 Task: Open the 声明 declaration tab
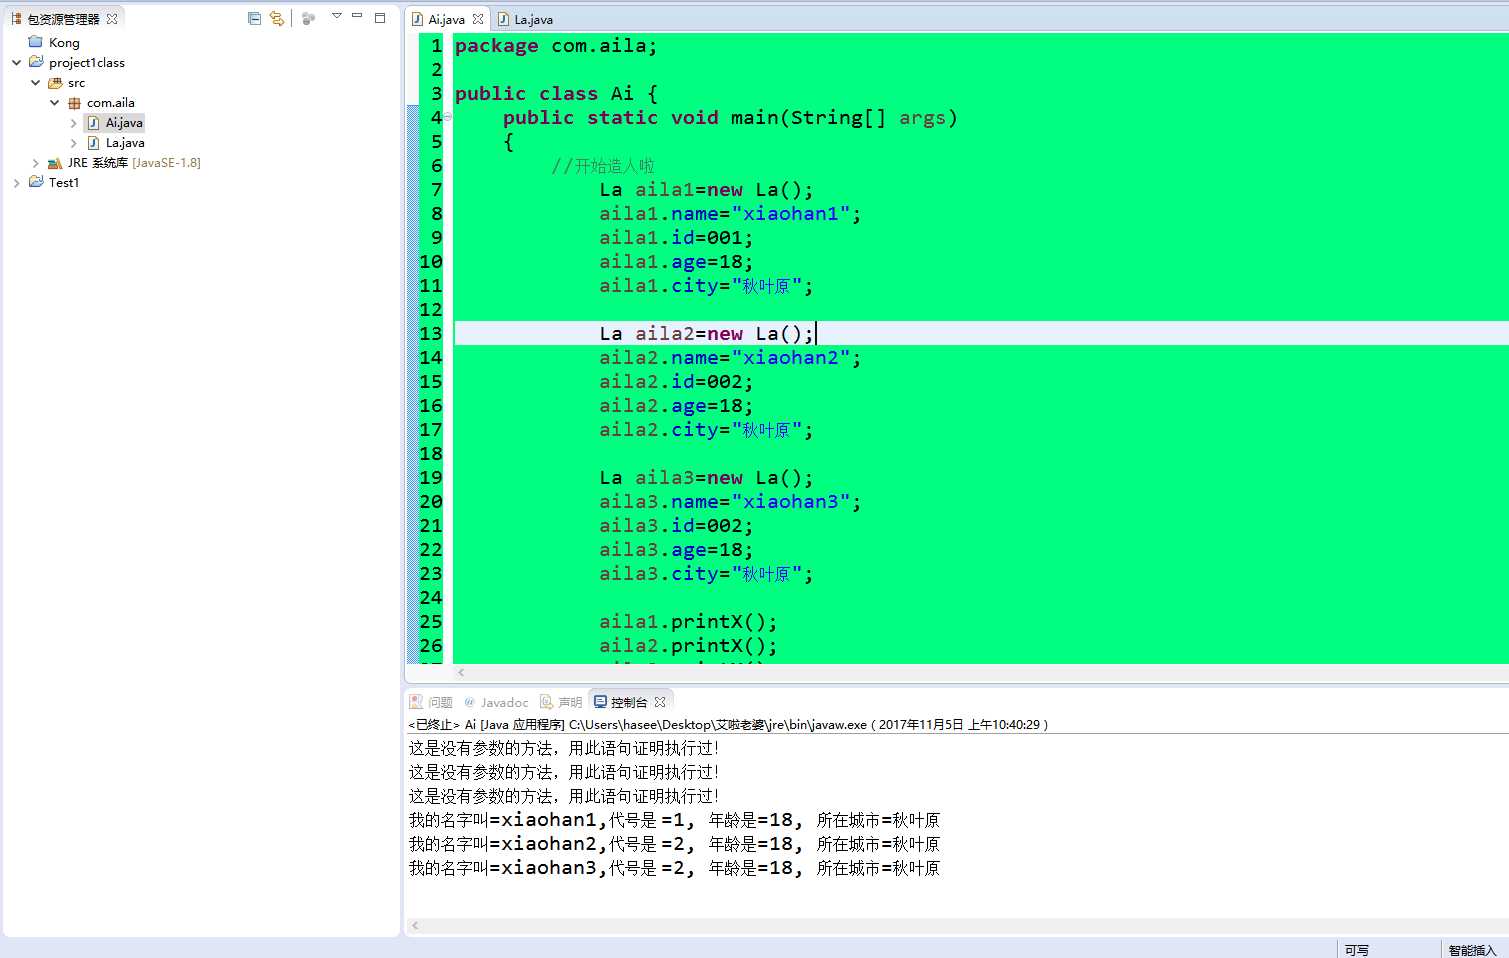[x=561, y=702]
